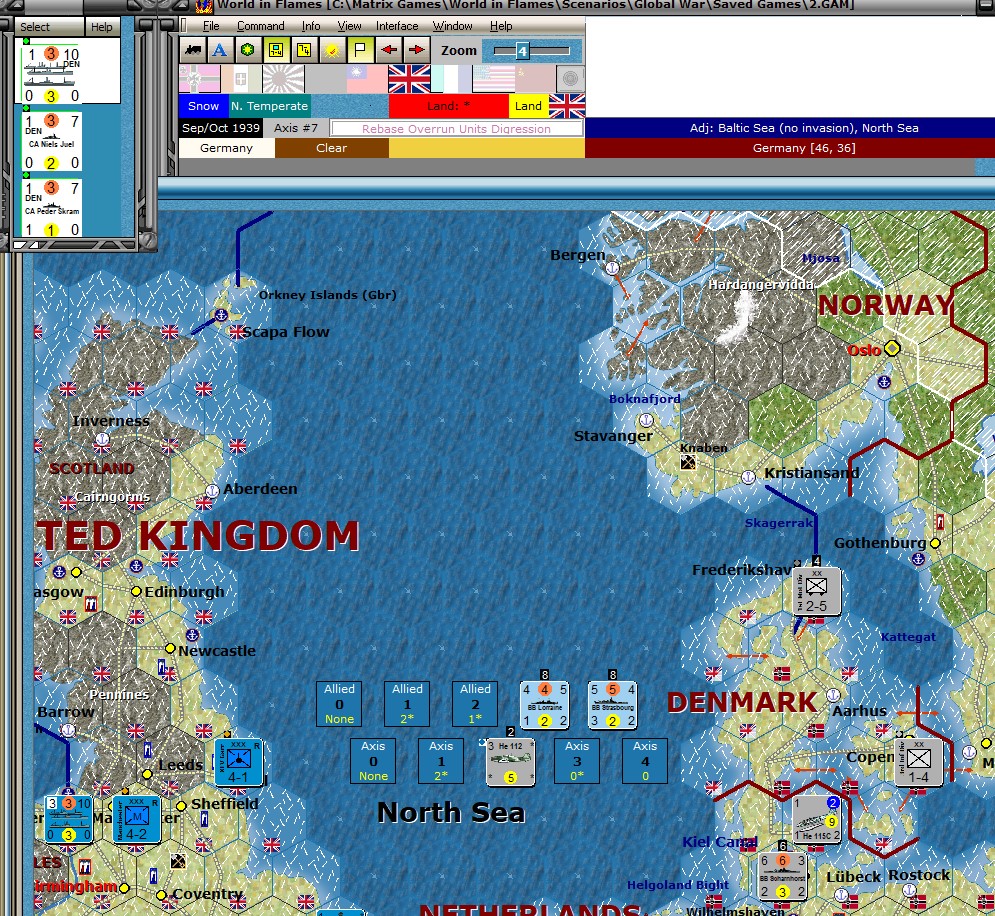The height and width of the screenshot is (916, 995).
Task: Click the 'Sep/Oct 1939' turn label
Action: [x=220, y=128]
